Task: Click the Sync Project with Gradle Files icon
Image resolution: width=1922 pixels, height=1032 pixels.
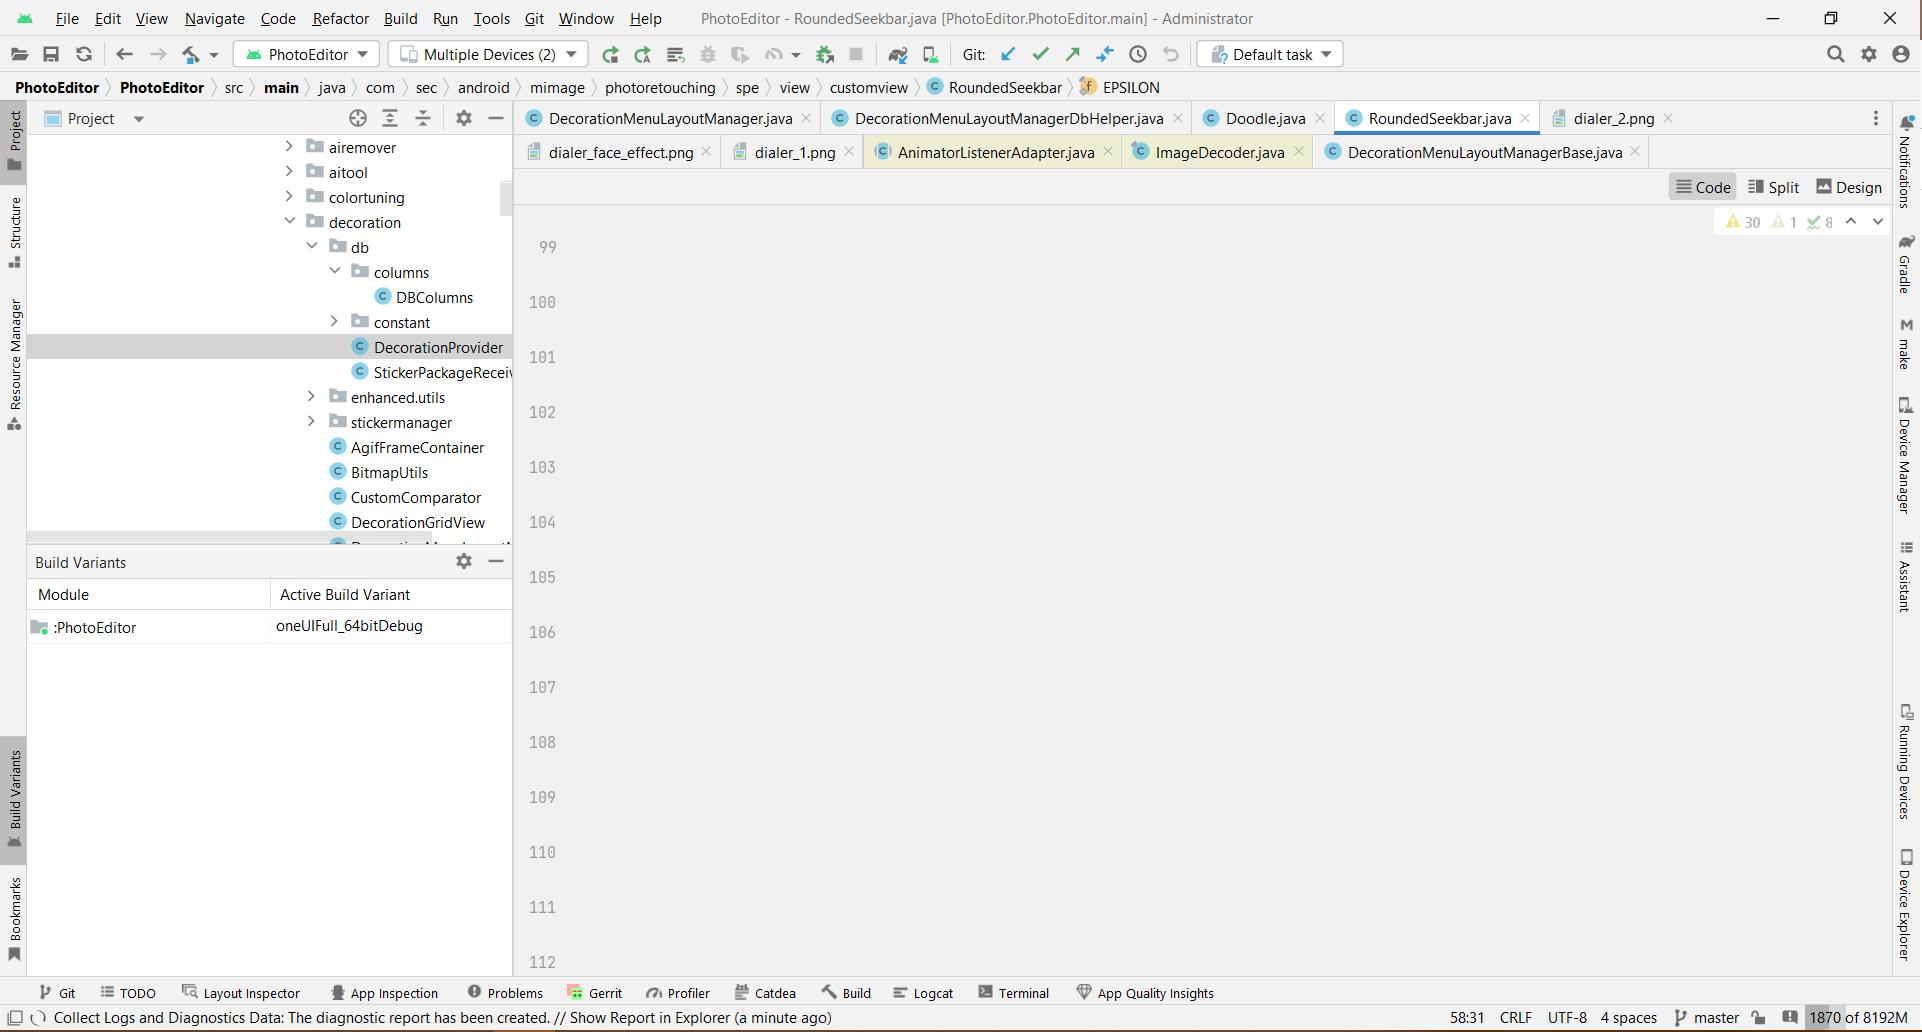Action: [x=897, y=54]
